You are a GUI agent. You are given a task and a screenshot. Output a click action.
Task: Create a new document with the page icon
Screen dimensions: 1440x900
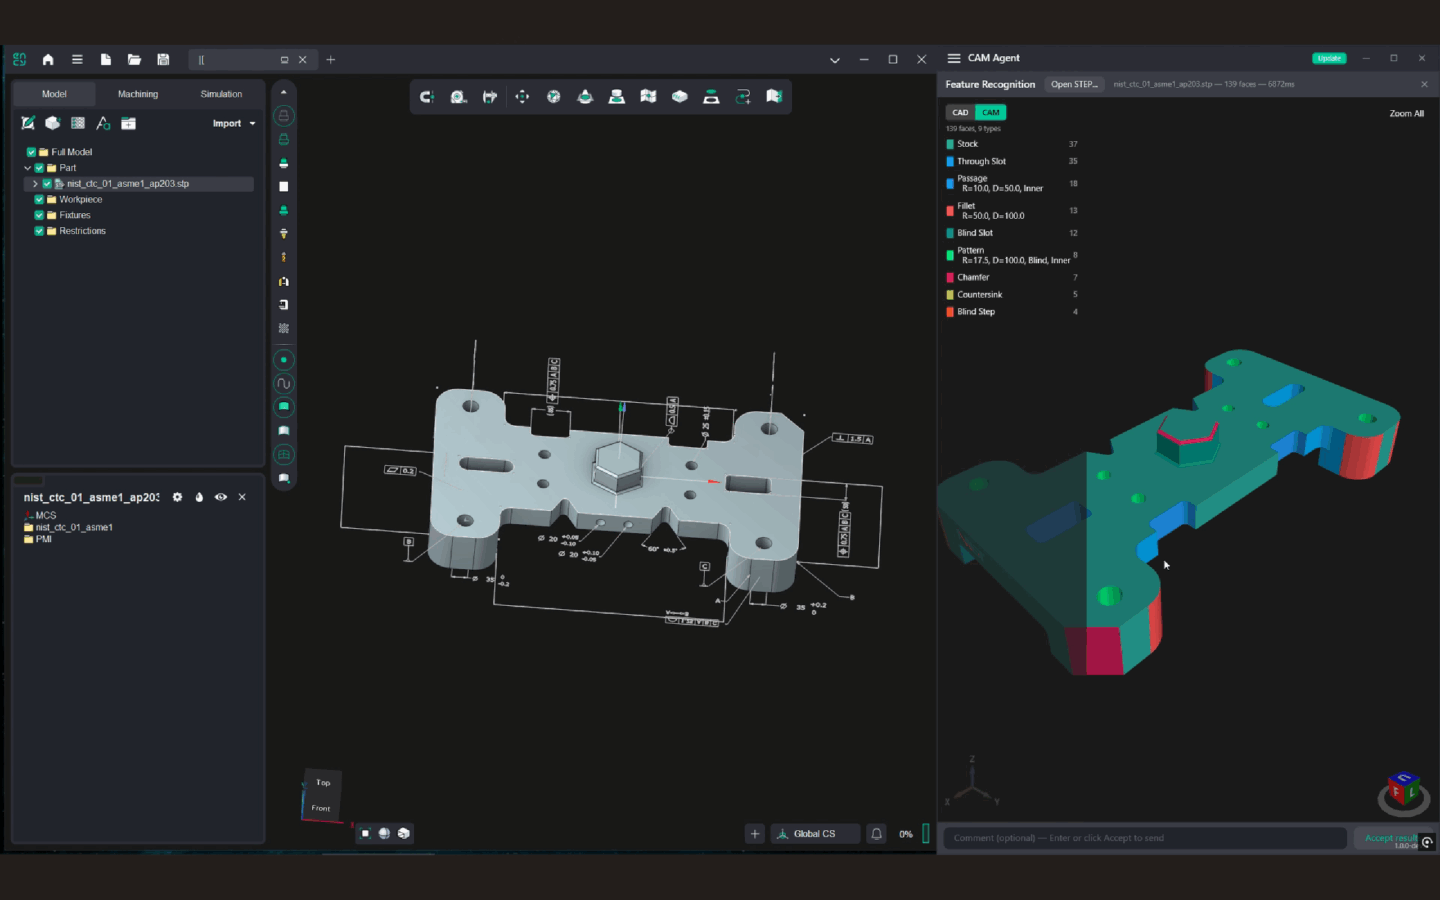click(105, 60)
